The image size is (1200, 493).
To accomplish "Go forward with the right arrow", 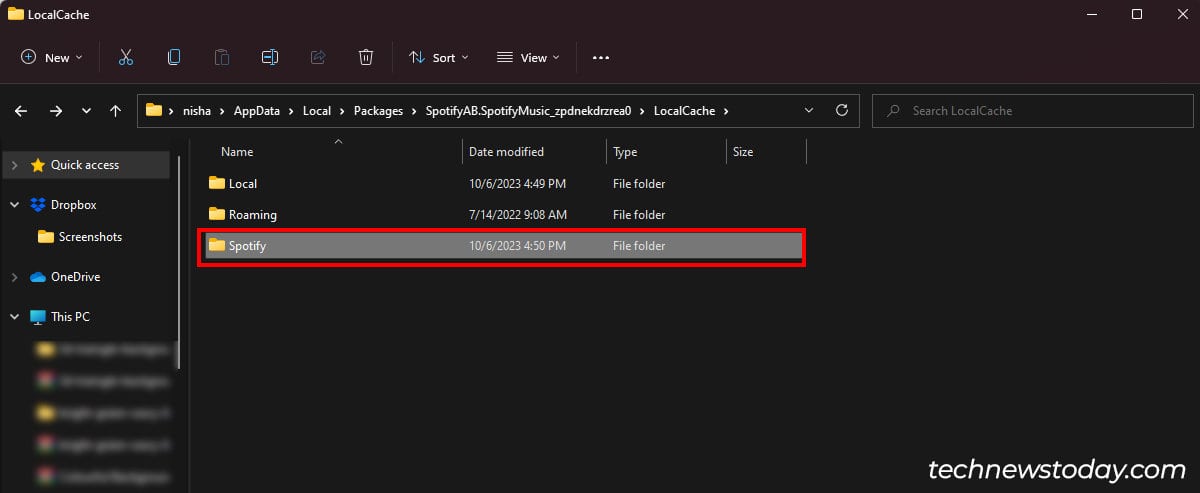I will point(56,111).
